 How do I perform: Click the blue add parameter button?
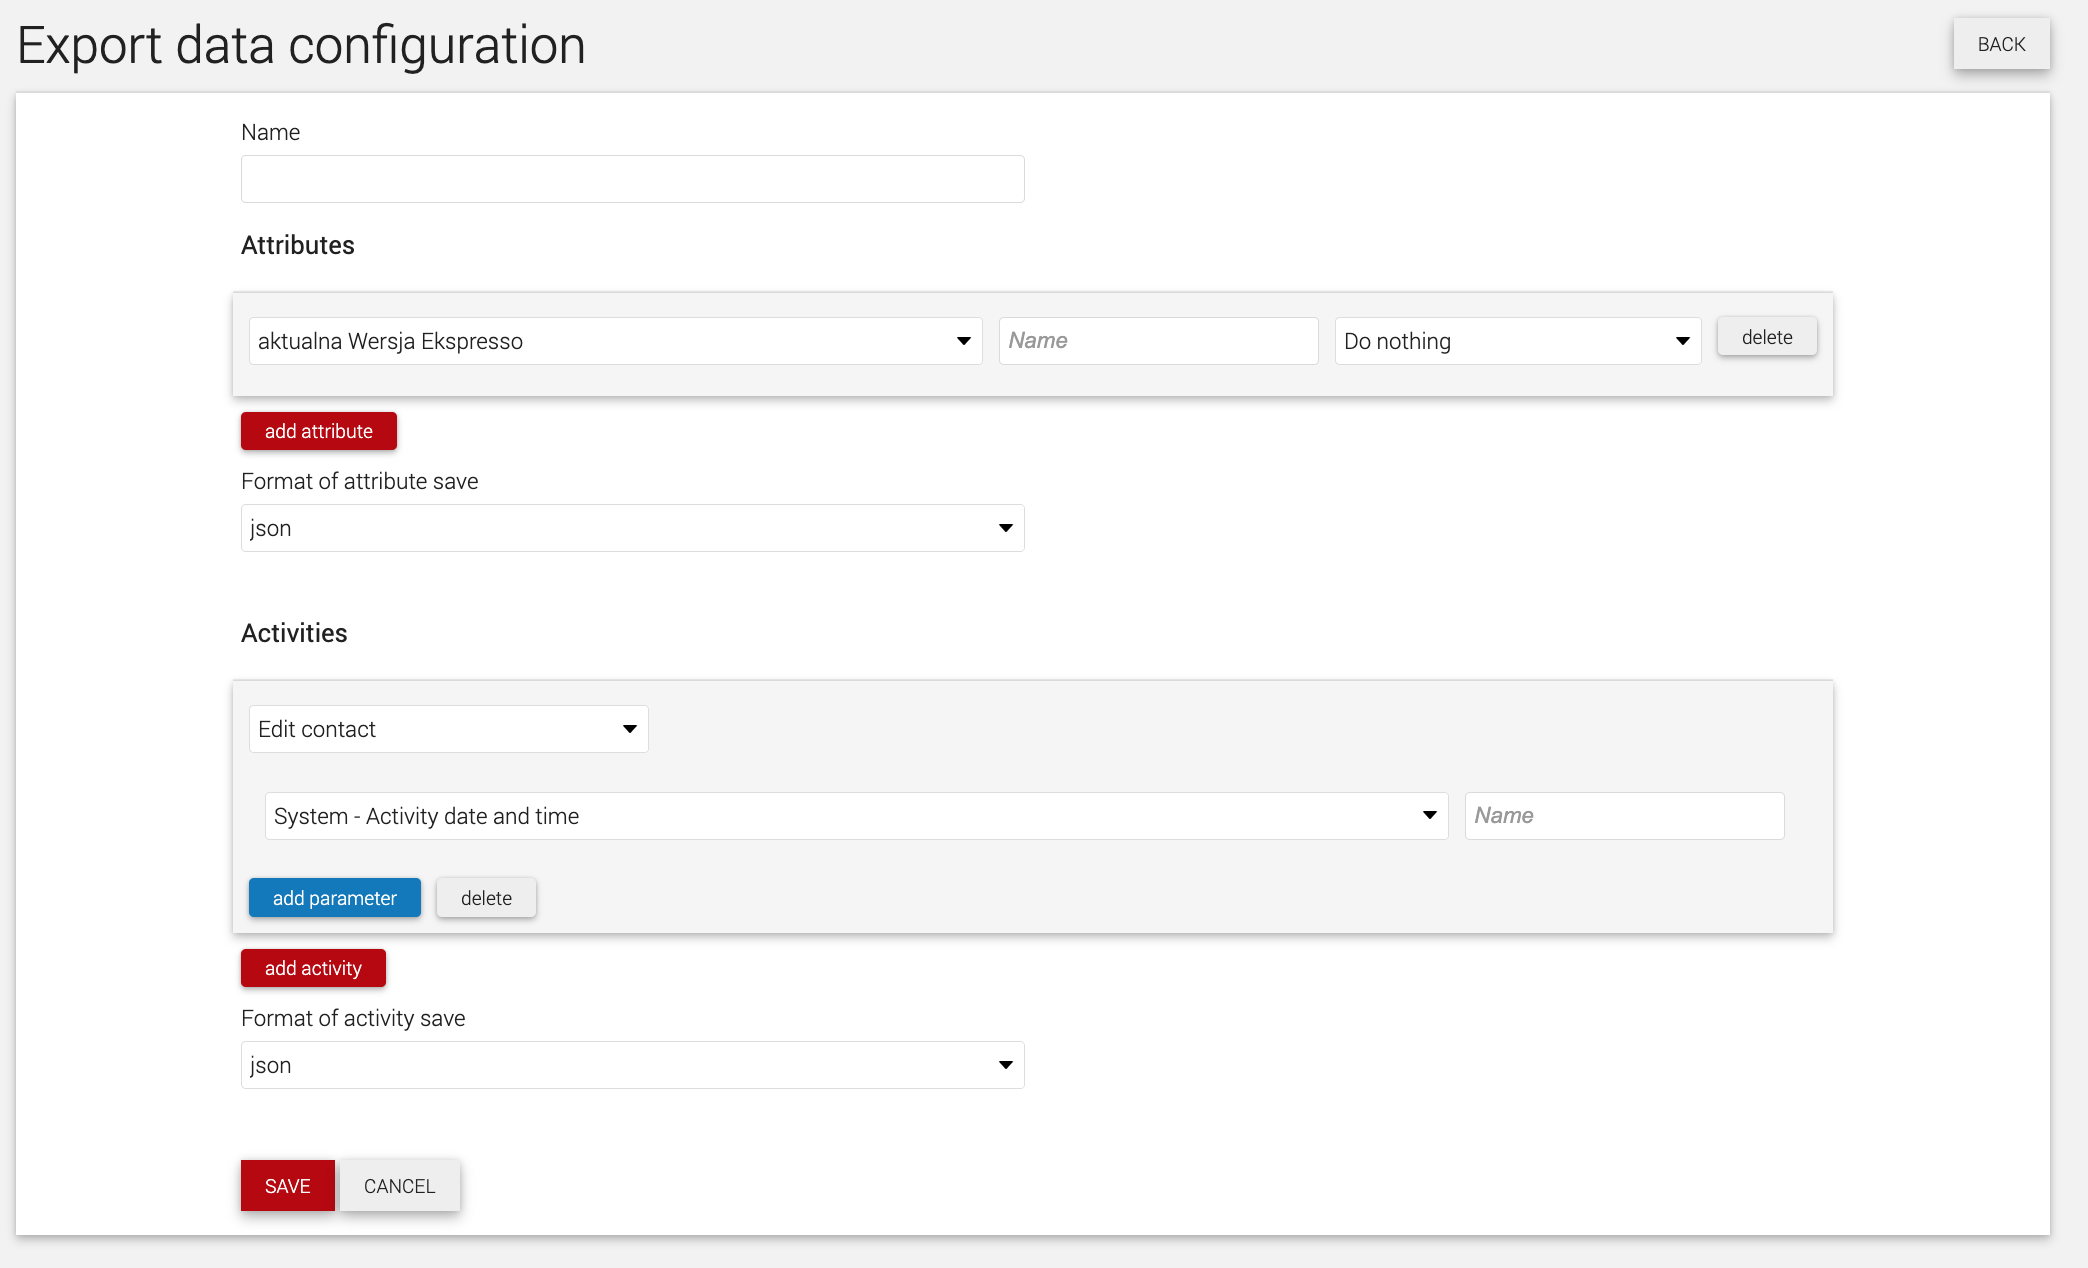click(335, 898)
